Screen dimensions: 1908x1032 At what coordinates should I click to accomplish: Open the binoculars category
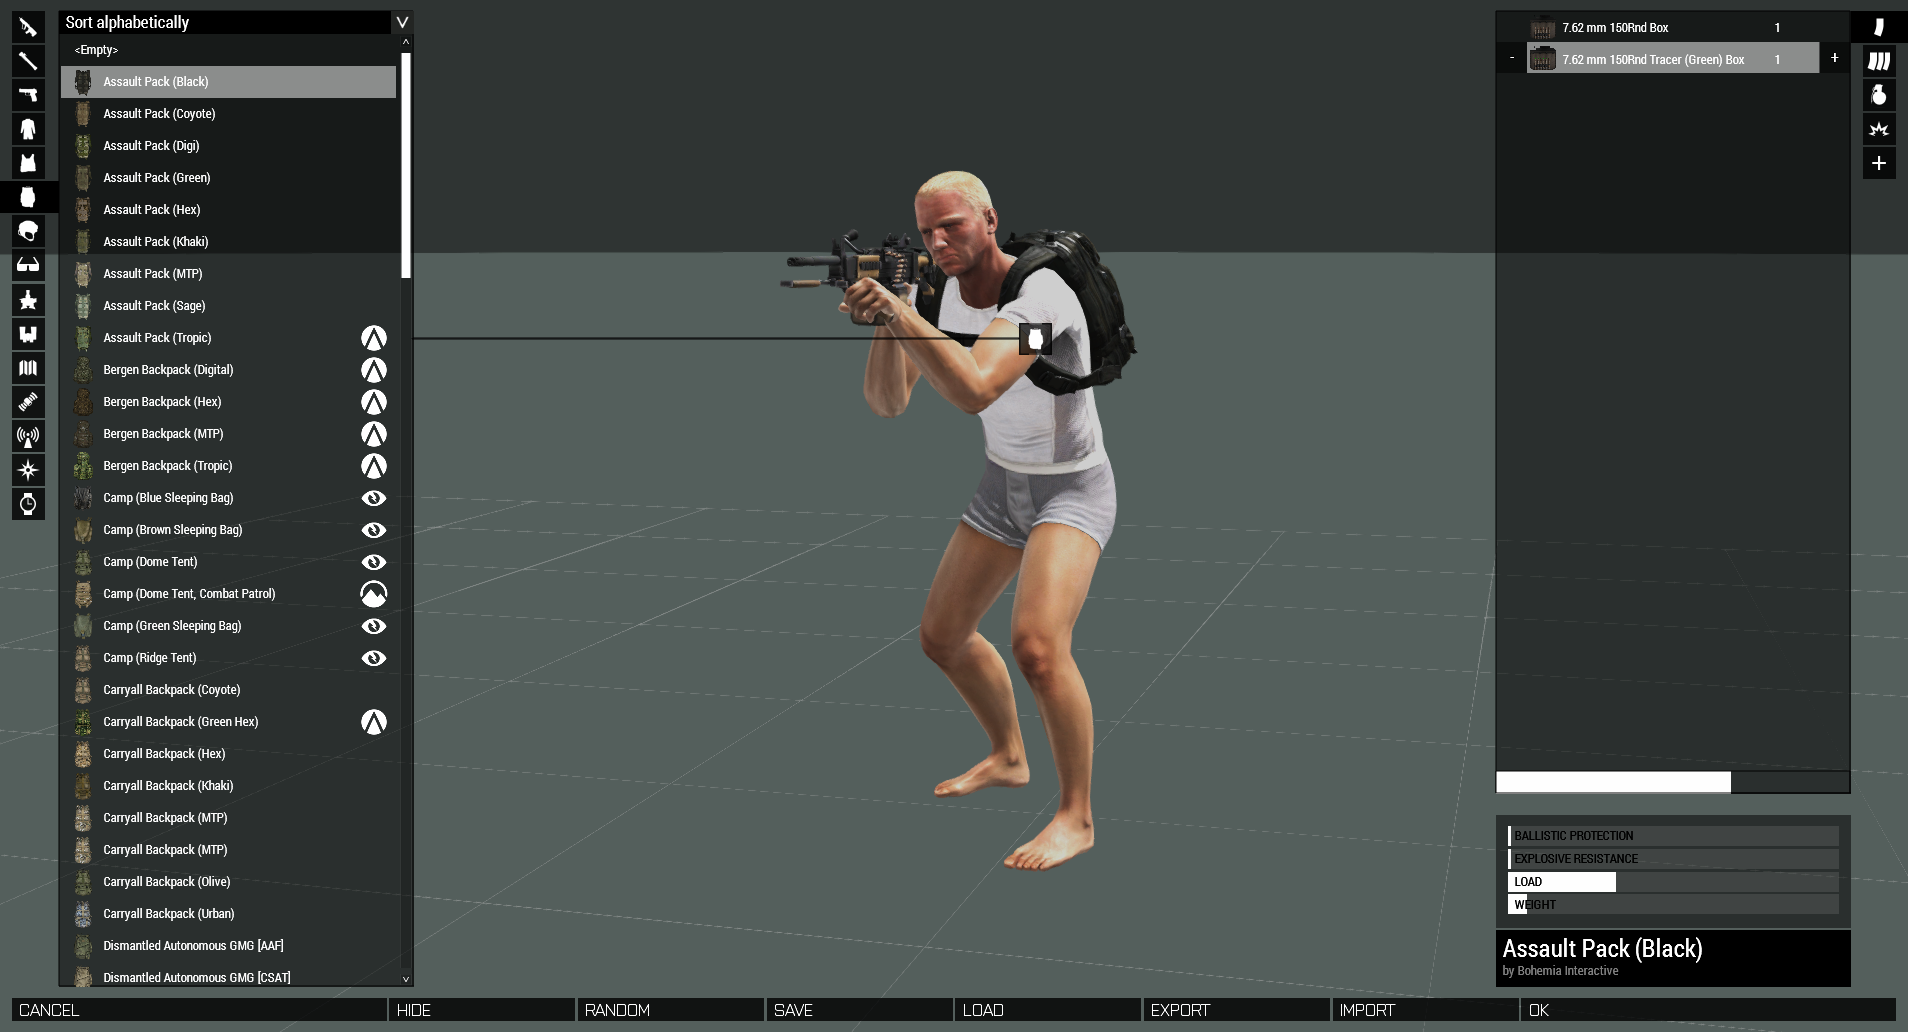(x=28, y=333)
